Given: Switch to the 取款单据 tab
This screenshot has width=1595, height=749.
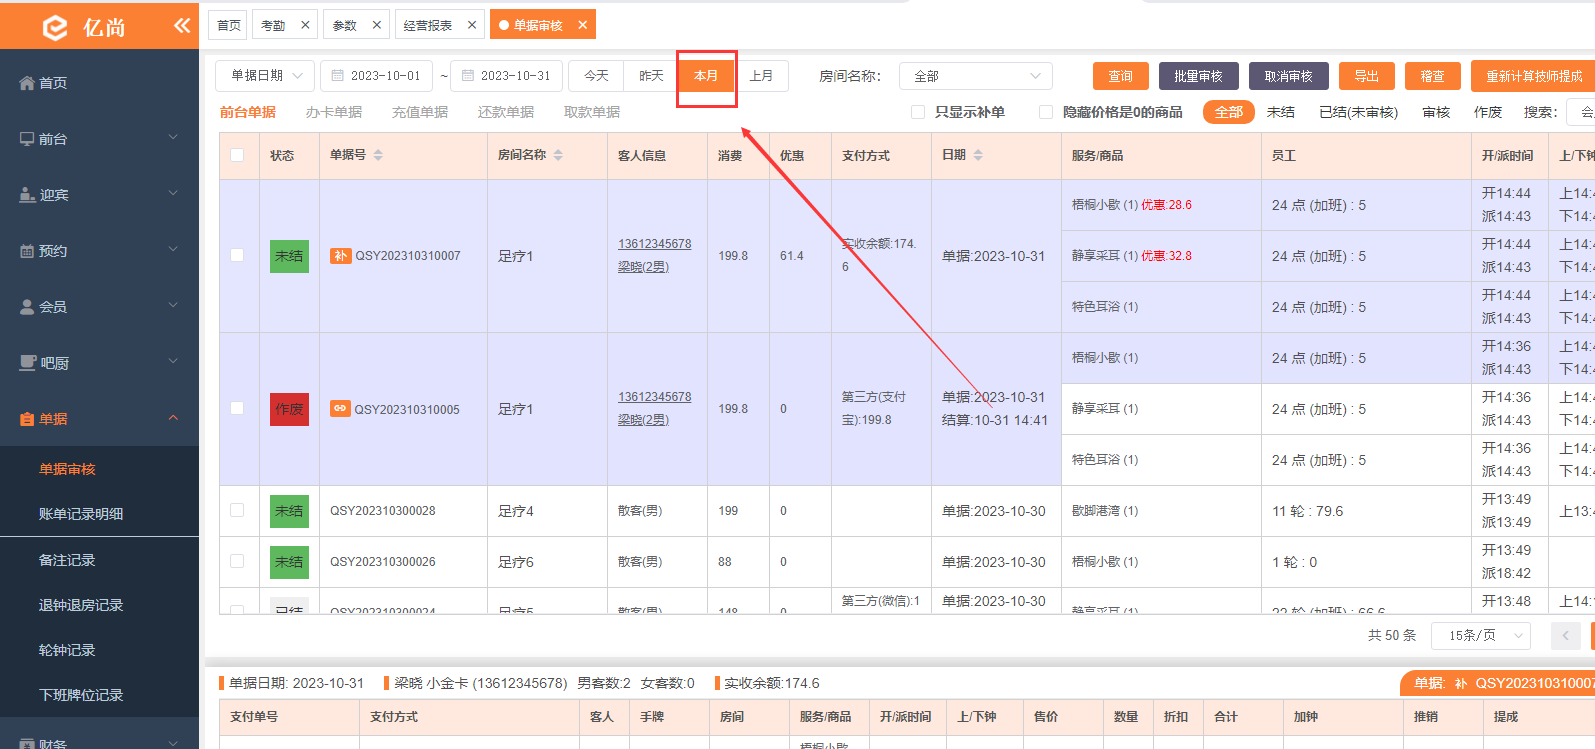Looking at the screenshot, I should point(592,112).
